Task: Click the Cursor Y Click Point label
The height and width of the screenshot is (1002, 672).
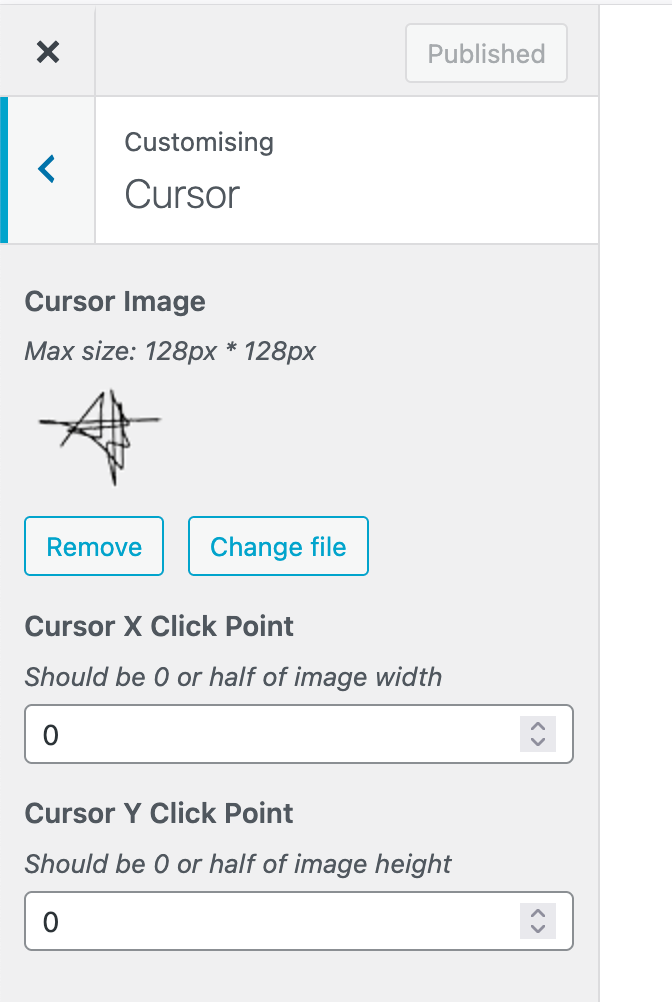Action: click(x=159, y=813)
